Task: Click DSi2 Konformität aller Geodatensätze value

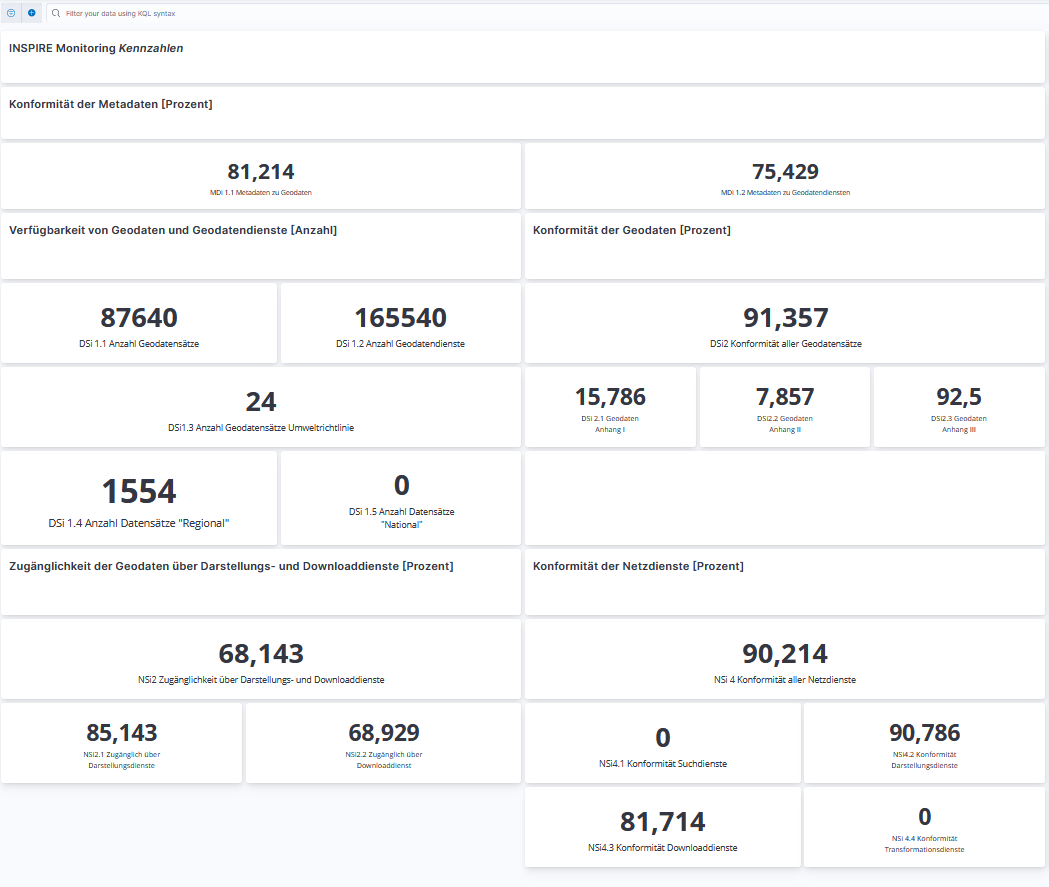Action: coord(785,319)
